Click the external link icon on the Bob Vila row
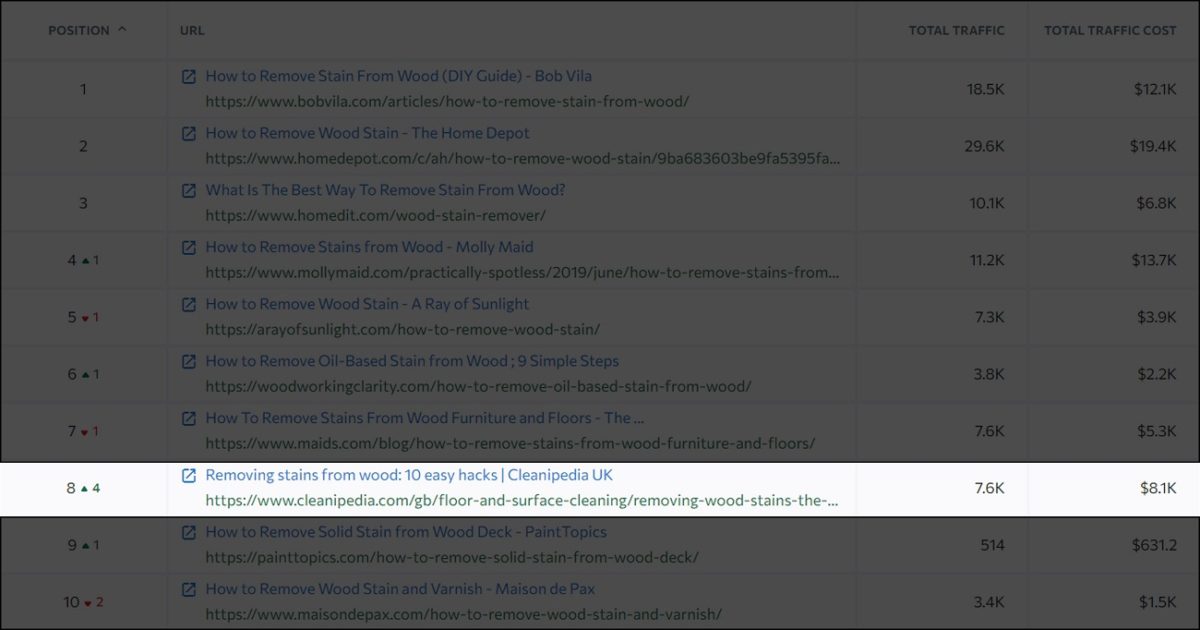1200x630 pixels. 188,75
